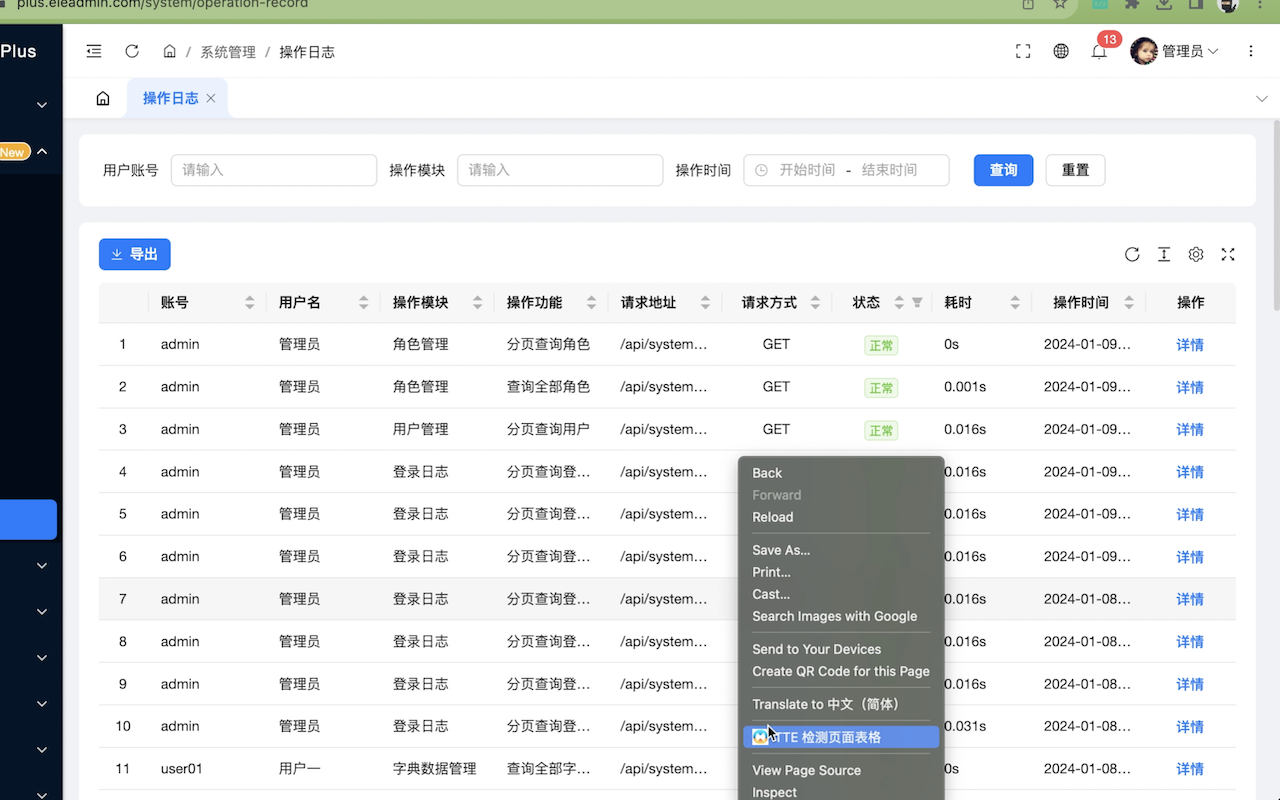Expand the tab list chevron at far right
Screen dimensions: 1280x800
click(x=1262, y=98)
